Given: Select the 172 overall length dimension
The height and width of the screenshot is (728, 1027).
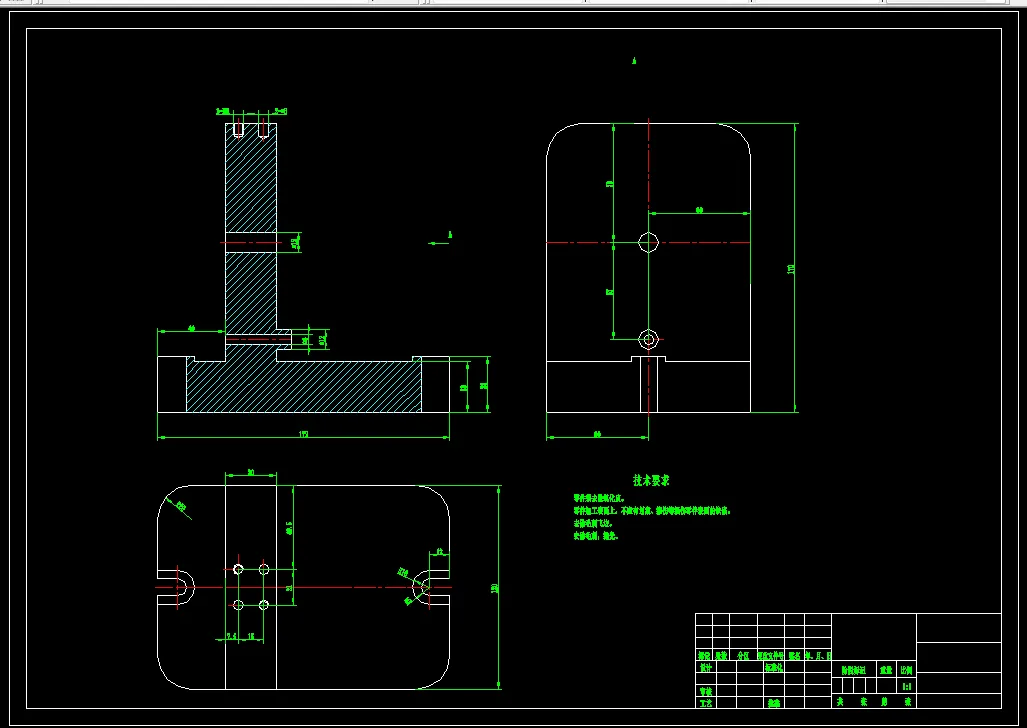Looking at the screenshot, I should pos(304,433).
